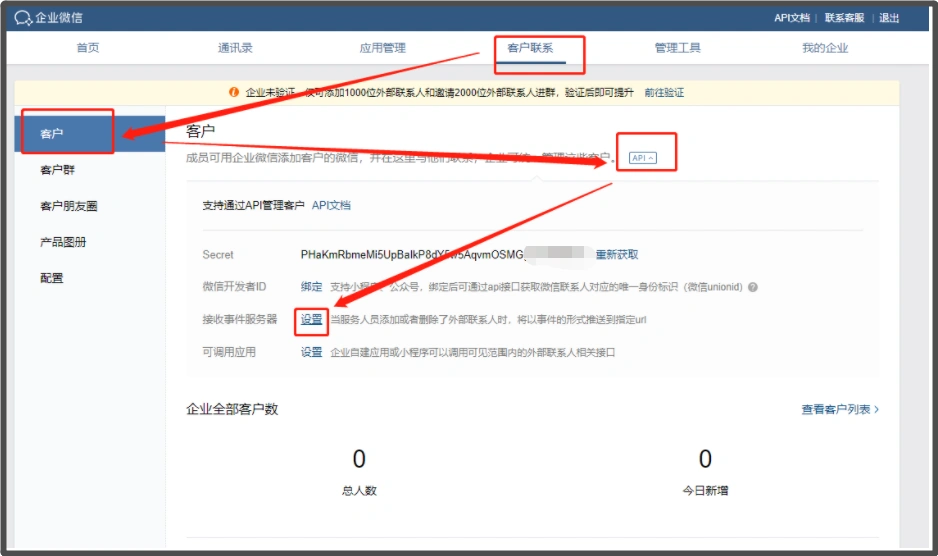This screenshot has height=556, width=938.
Task: Click the Secret label
Action: [218, 254]
